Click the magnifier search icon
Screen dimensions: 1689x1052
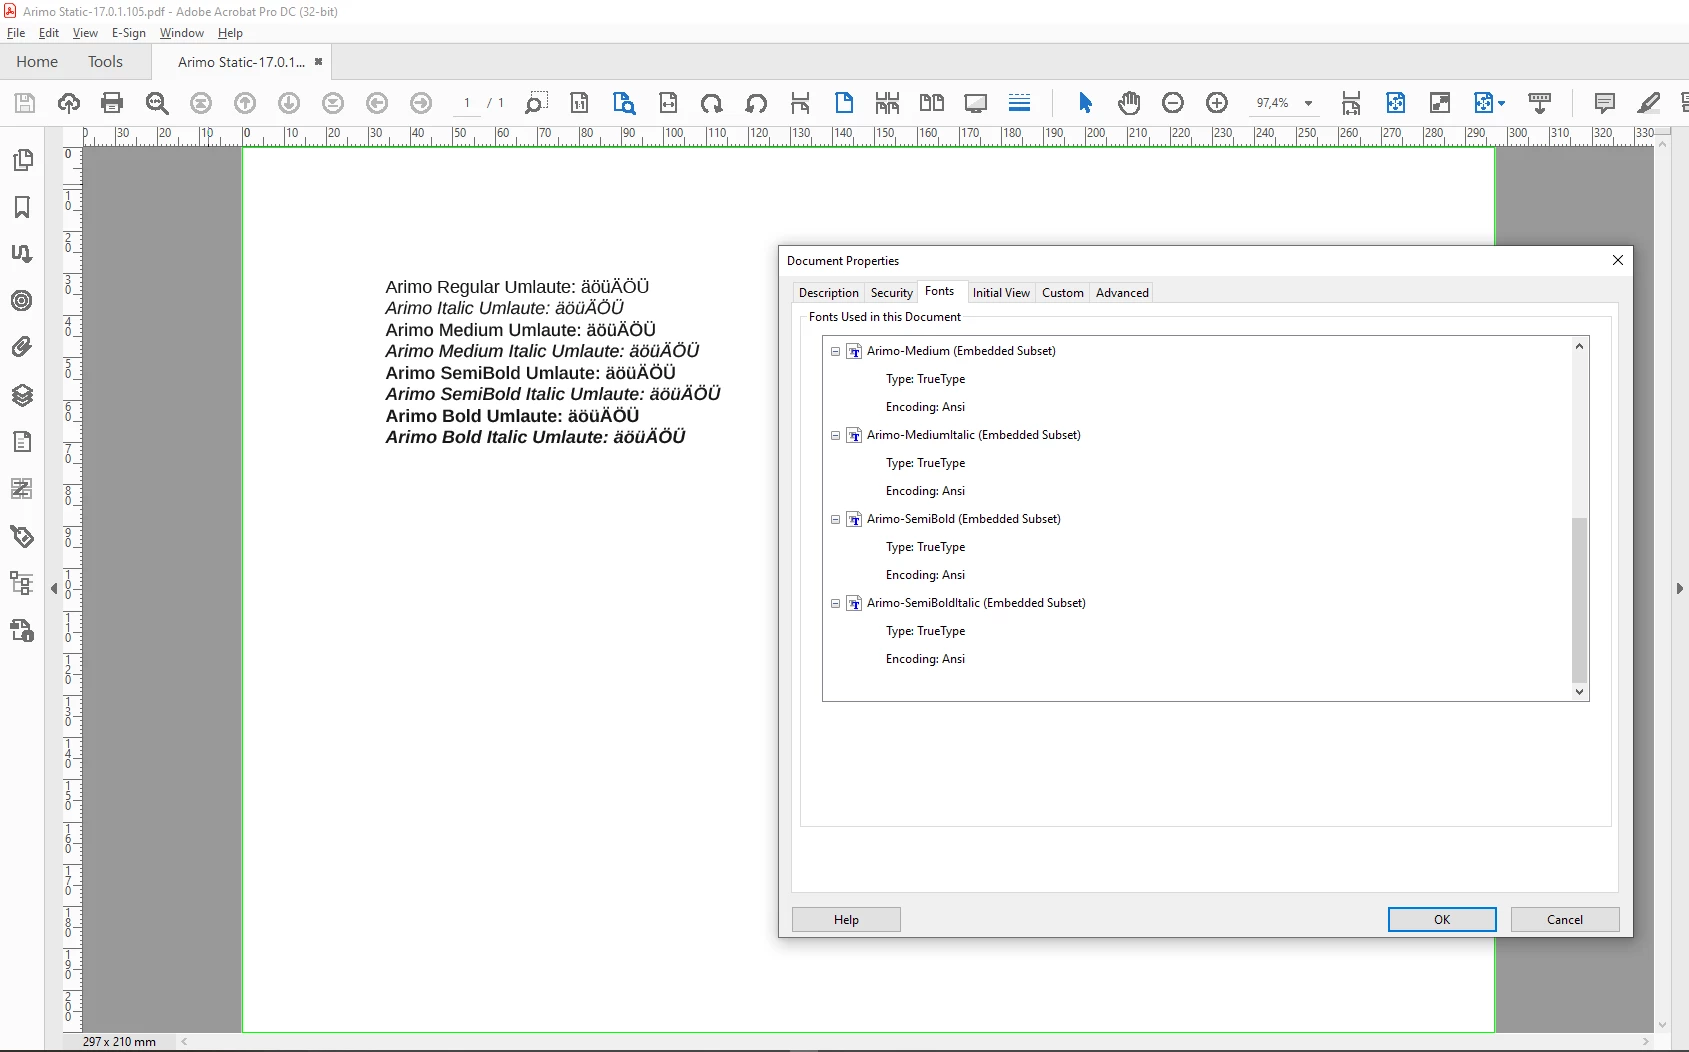pyautogui.click(x=157, y=103)
